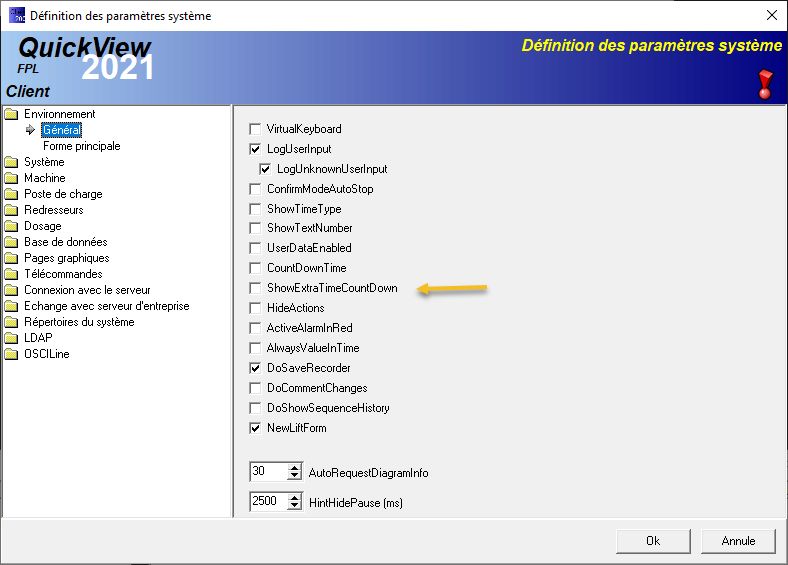The height and width of the screenshot is (565, 788).
Task: Open Echange avec serveur d'entreprise label
Action: 107,306
